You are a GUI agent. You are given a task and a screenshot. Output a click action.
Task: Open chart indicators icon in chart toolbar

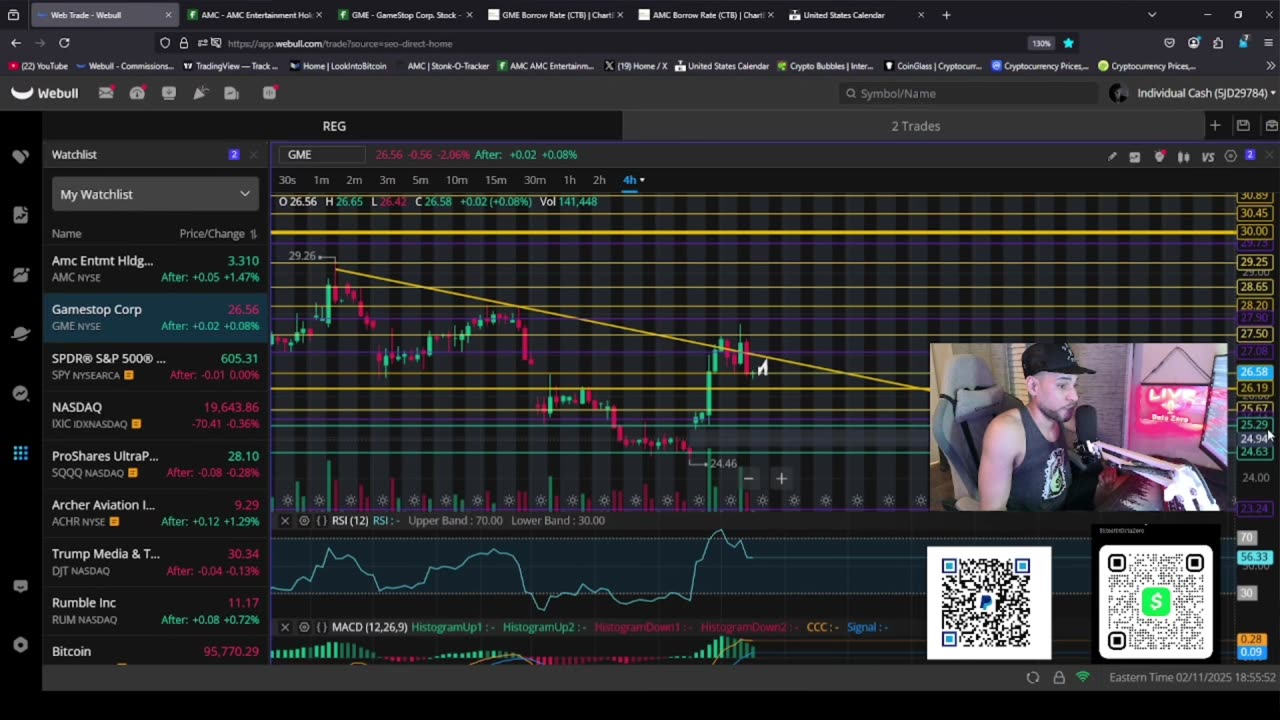(x=1135, y=156)
